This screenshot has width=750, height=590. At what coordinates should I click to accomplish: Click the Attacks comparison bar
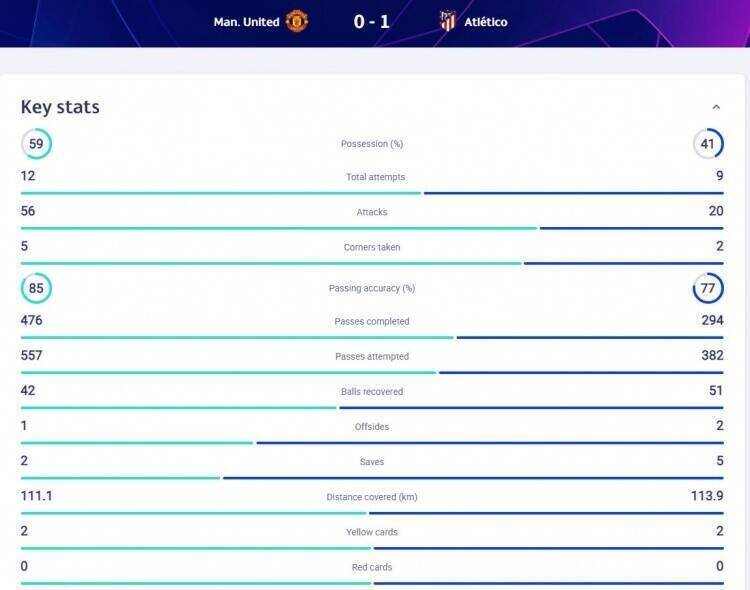tap(372, 228)
